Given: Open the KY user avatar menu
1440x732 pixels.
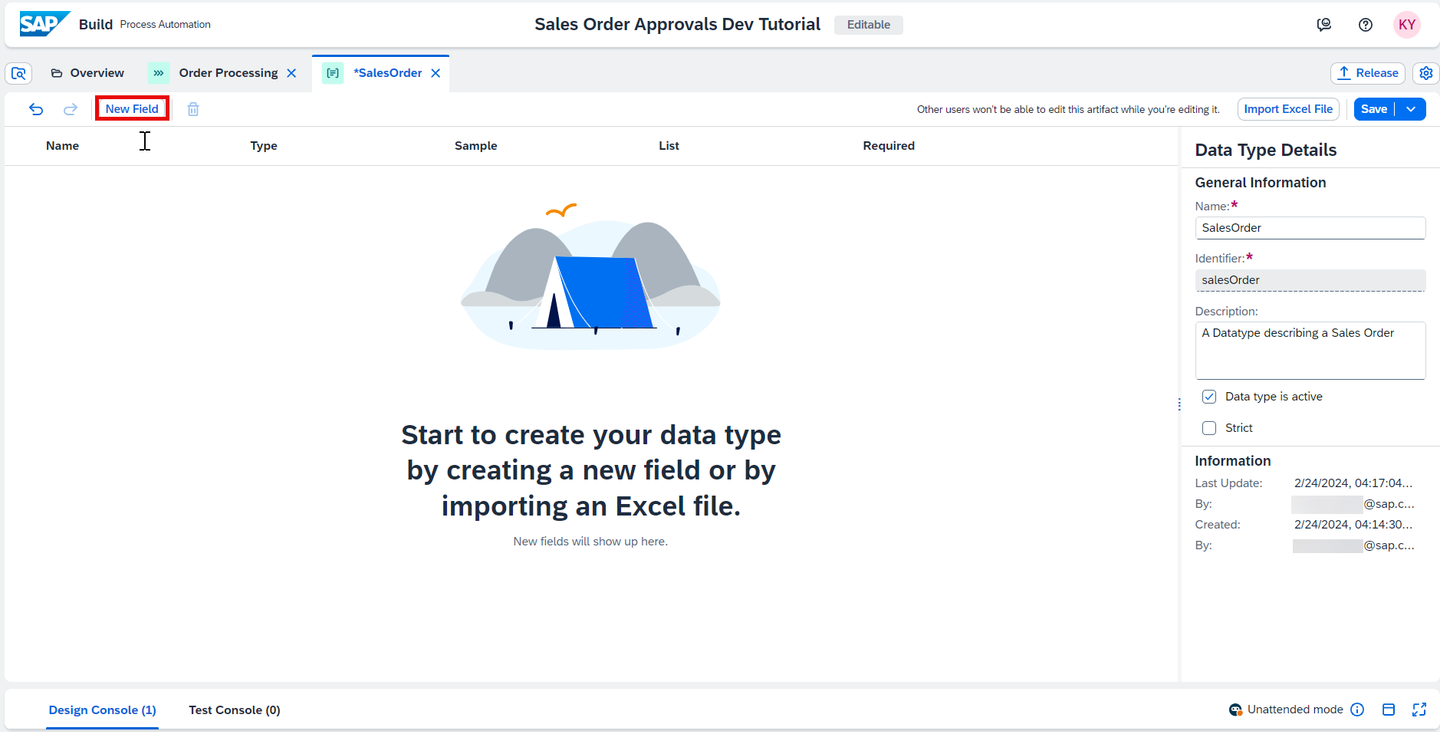Looking at the screenshot, I should tap(1407, 25).
